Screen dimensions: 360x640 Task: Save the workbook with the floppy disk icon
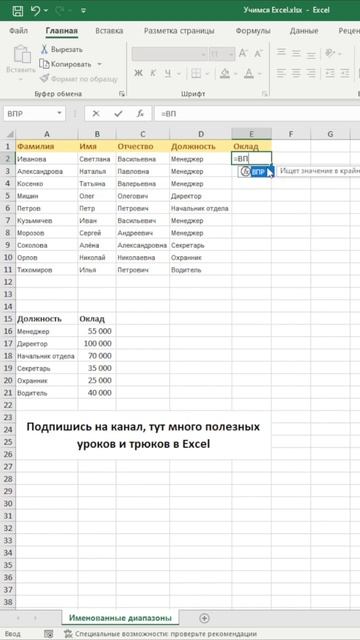pyautogui.click(x=18, y=10)
